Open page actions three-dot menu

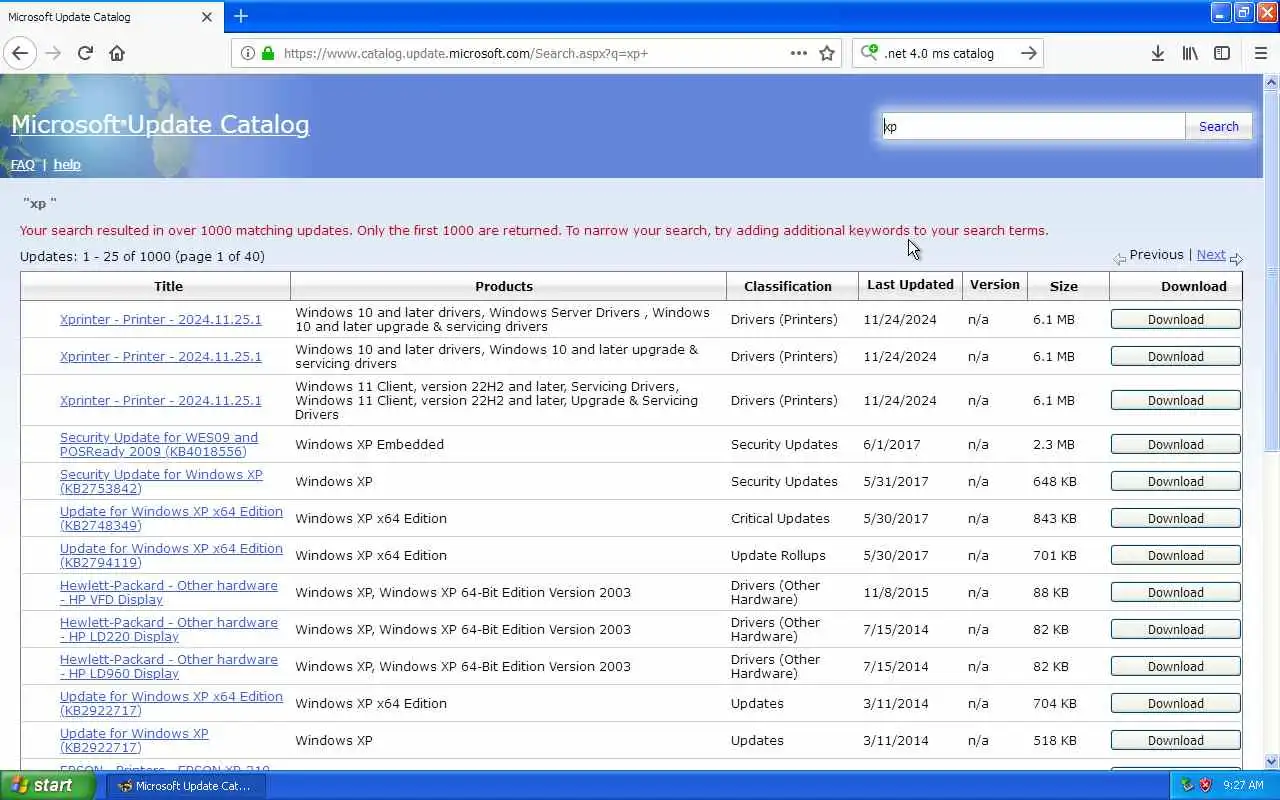pyautogui.click(x=799, y=53)
